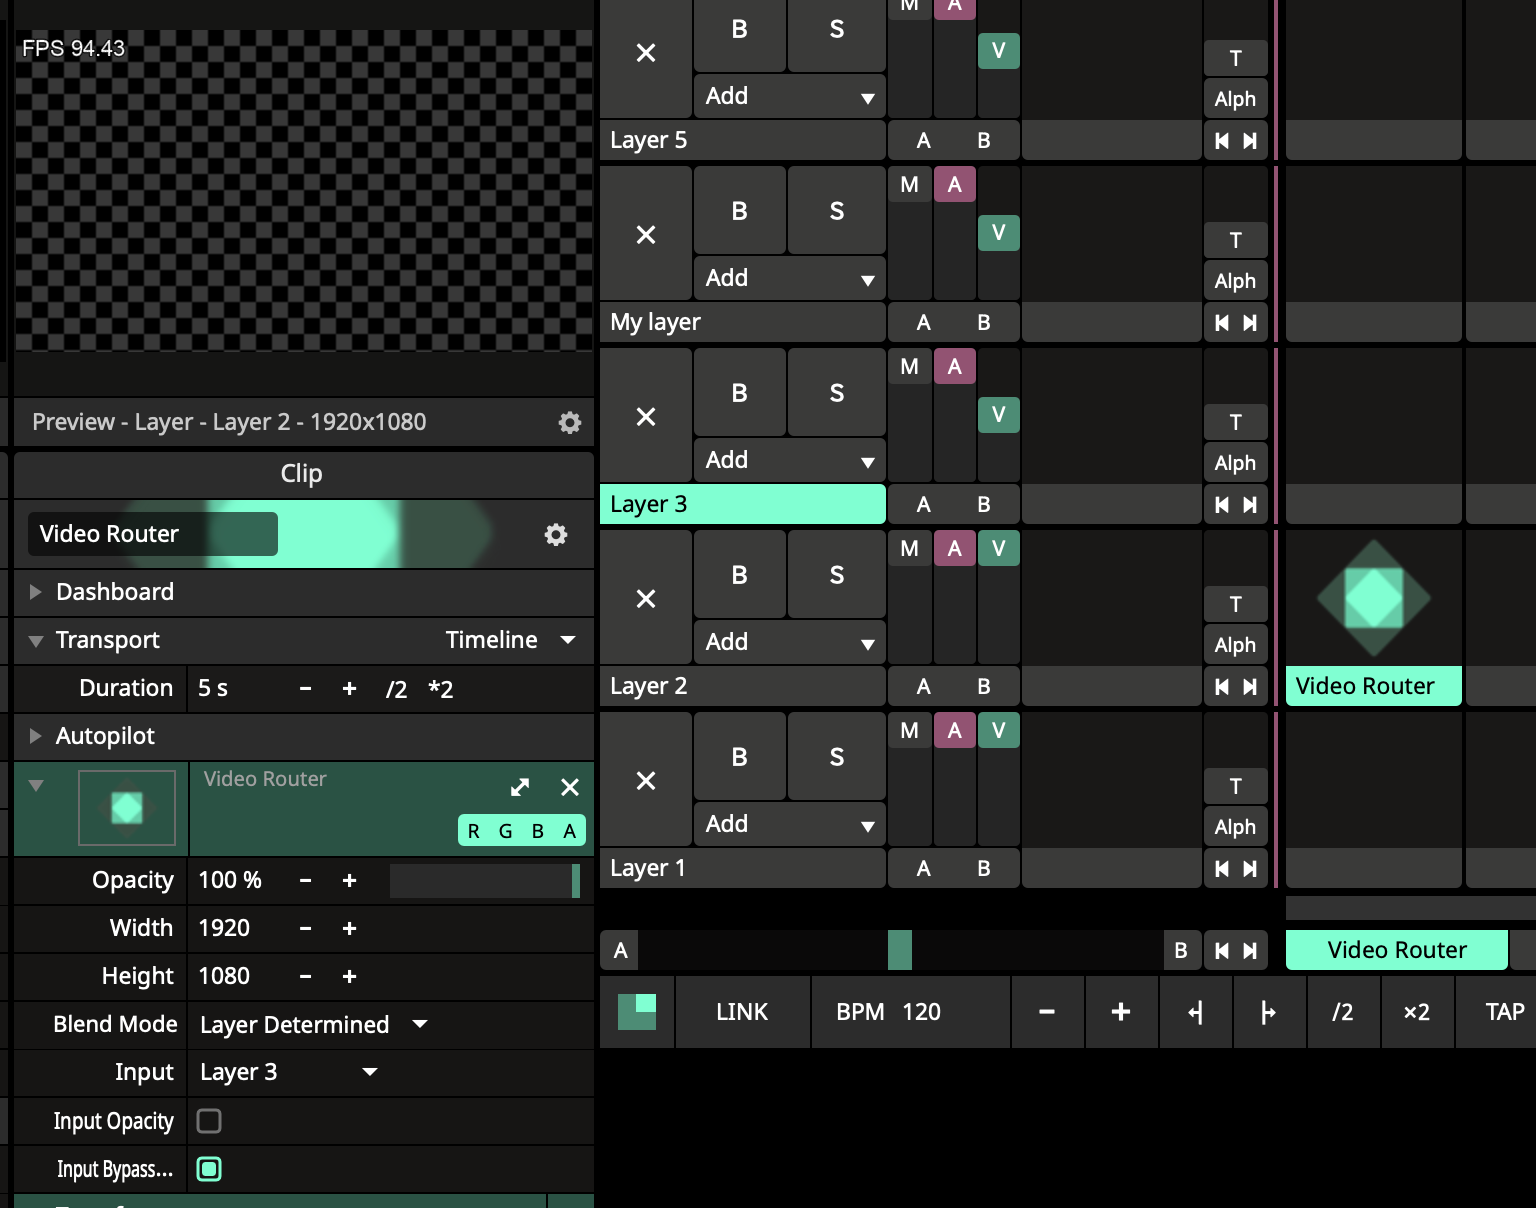Expand the Video Router effect to fullscreen
Image resolution: width=1536 pixels, height=1208 pixels.
(520, 788)
